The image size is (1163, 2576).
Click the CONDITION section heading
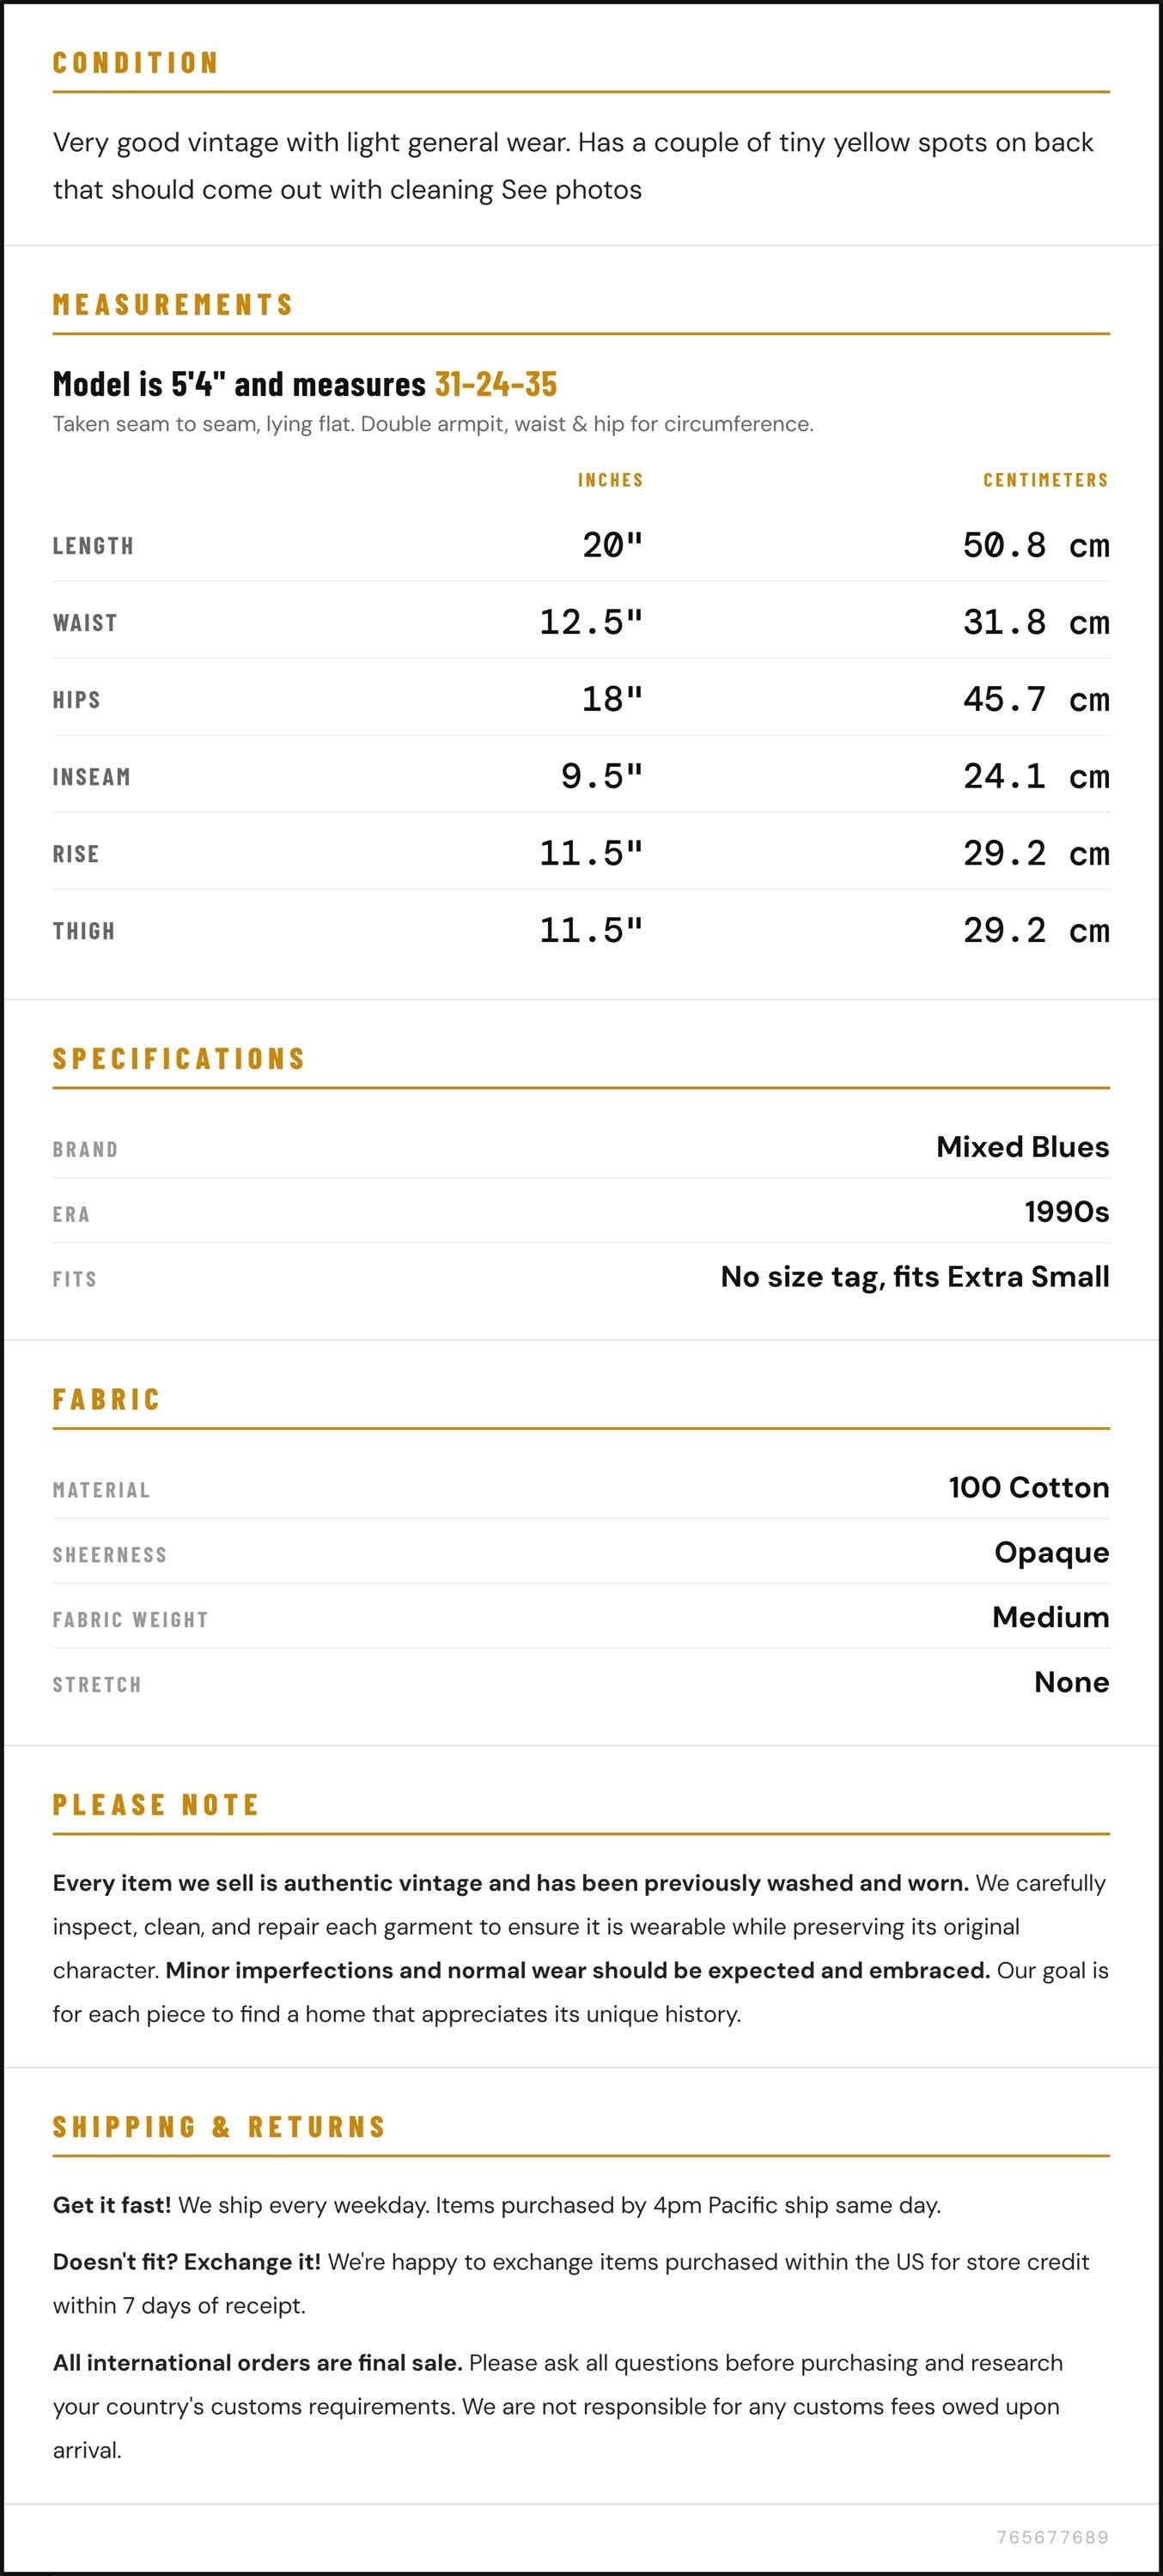[x=135, y=63]
